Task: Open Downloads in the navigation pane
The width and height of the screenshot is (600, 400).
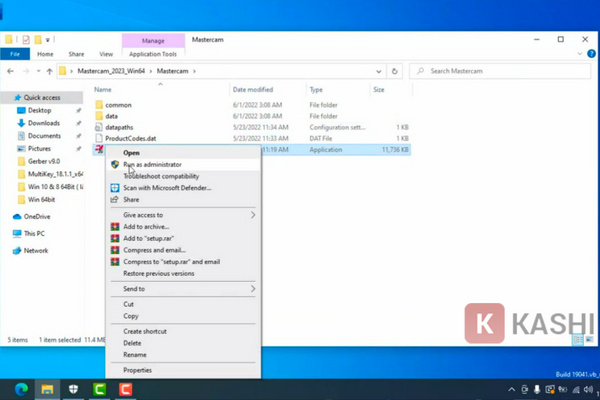Action: click(x=44, y=123)
